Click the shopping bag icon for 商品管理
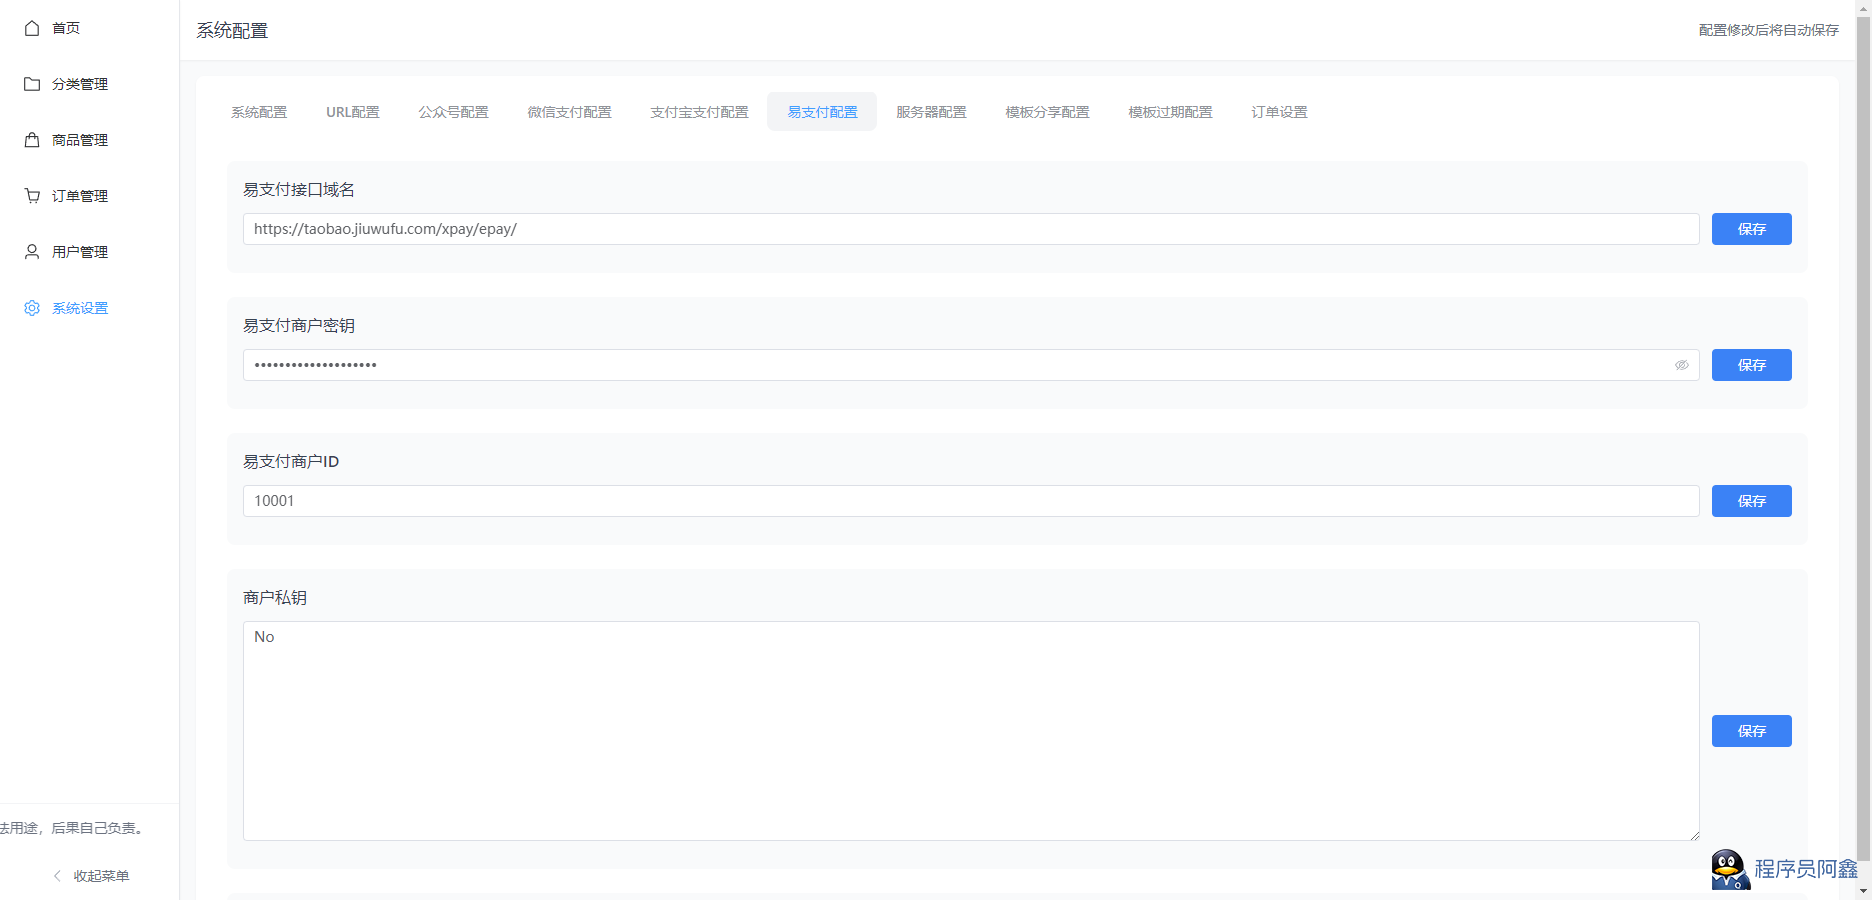This screenshot has height=900, width=1872. pos(32,140)
